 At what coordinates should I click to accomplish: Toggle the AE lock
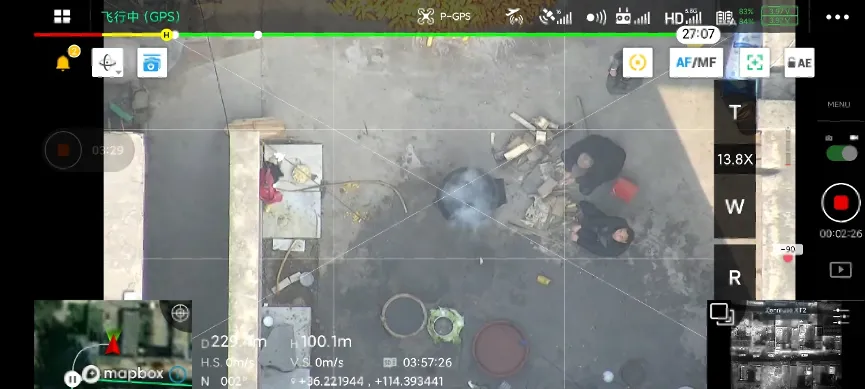[x=799, y=62]
